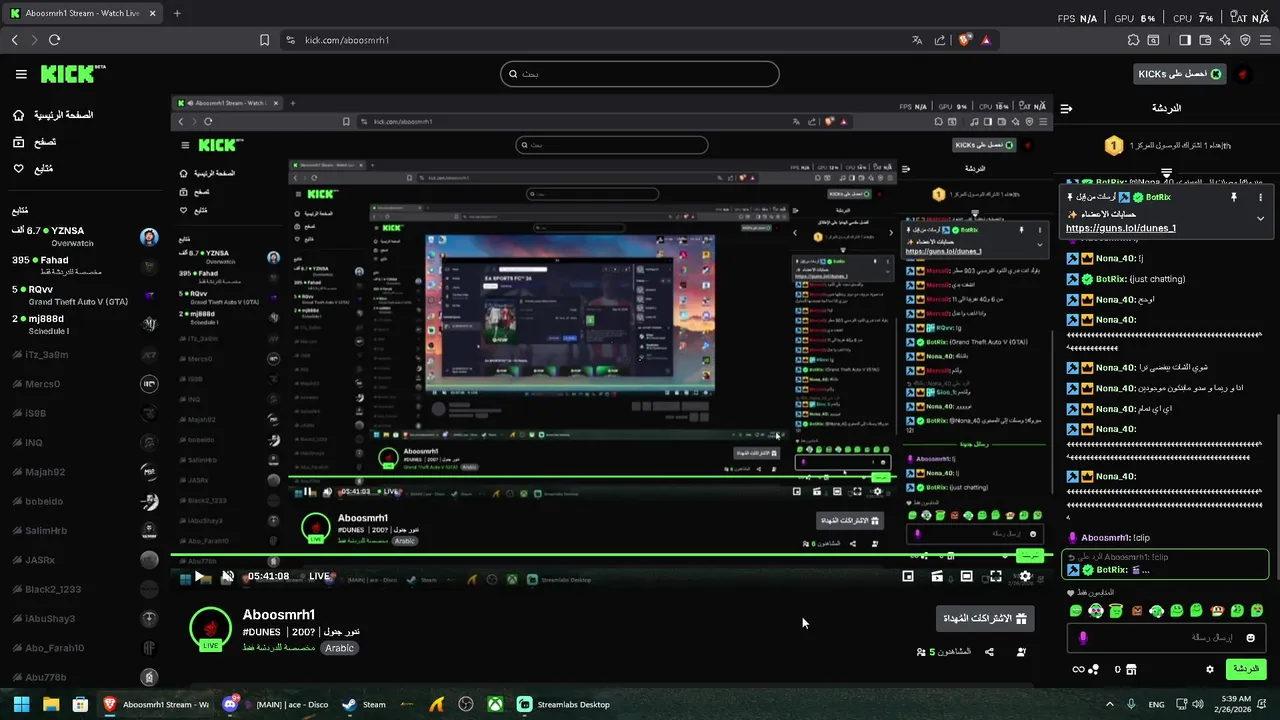Enter fullscreen in the player
The height and width of the screenshot is (720, 1280).
(996, 576)
